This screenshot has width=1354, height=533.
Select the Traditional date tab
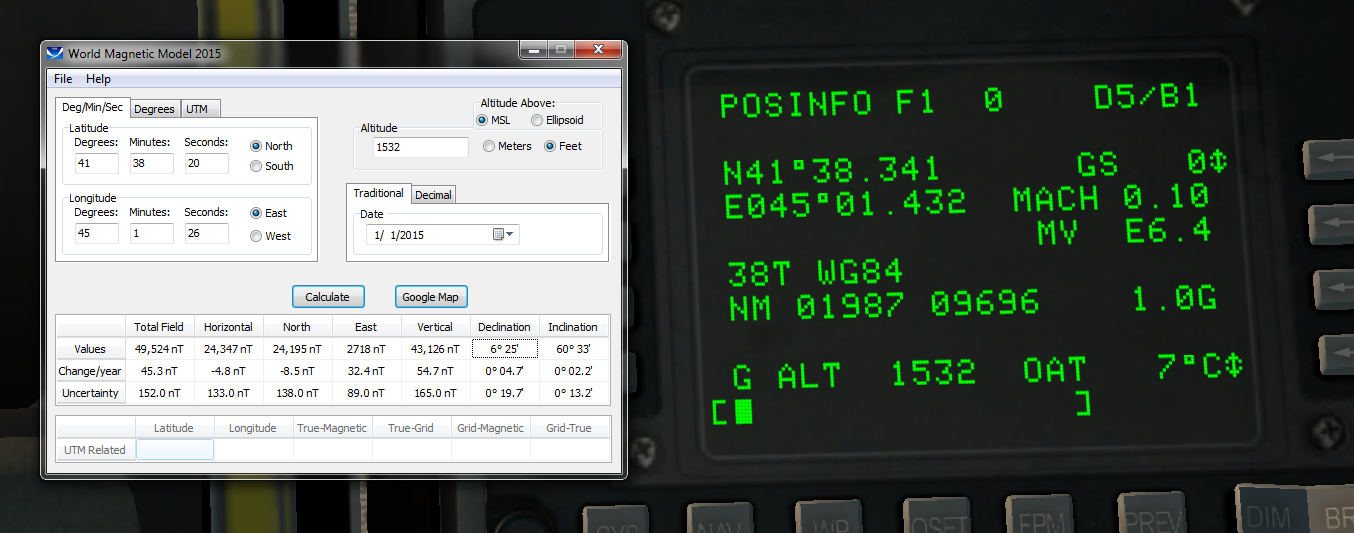pyautogui.click(x=379, y=193)
